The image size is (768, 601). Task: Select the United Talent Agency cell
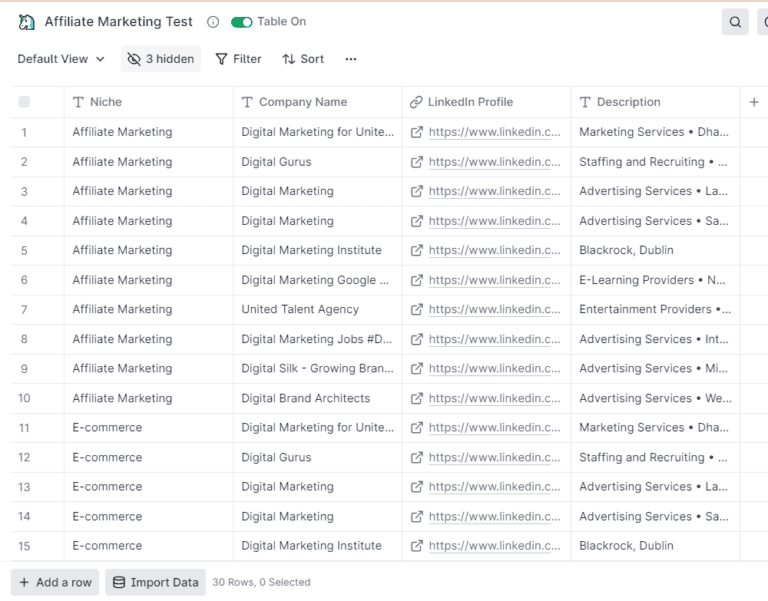(300, 310)
